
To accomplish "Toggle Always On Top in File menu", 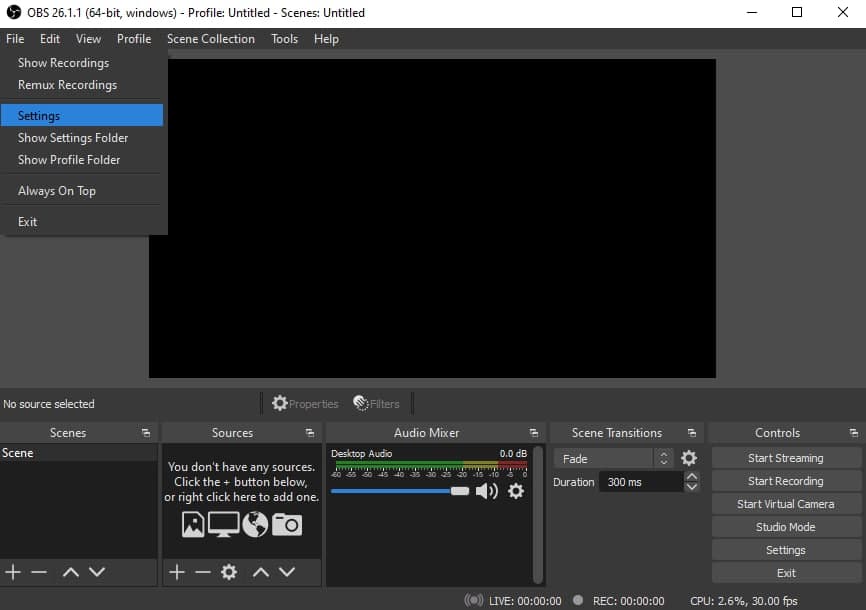I will 57,191.
